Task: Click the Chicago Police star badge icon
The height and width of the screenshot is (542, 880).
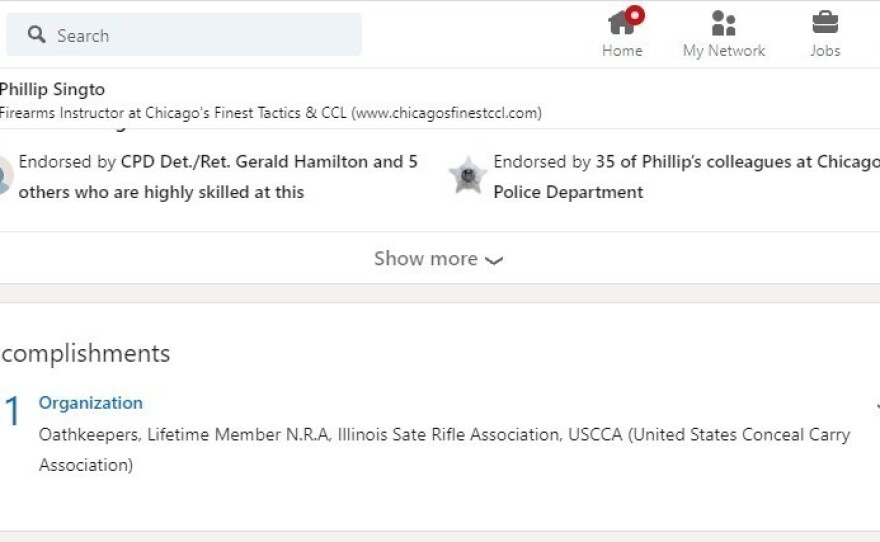Action: tap(467, 176)
